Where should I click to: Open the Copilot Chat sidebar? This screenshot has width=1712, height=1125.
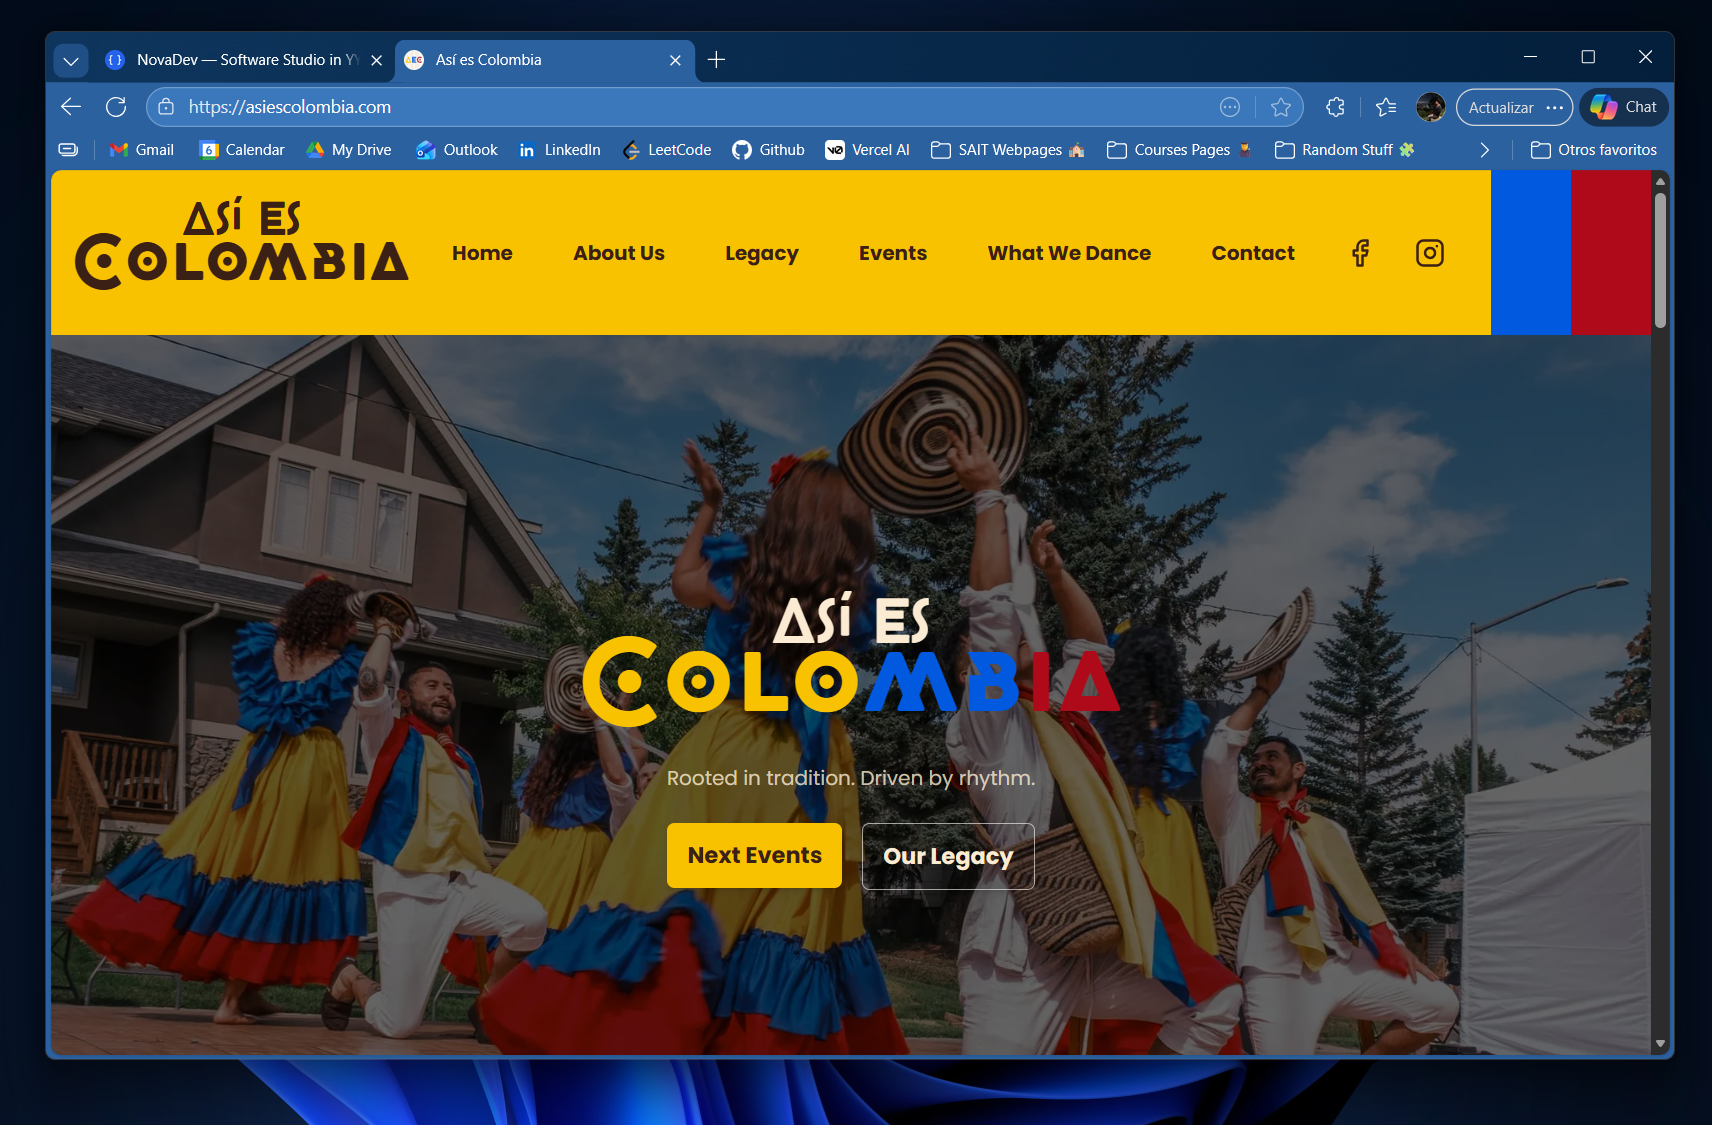click(x=1623, y=107)
